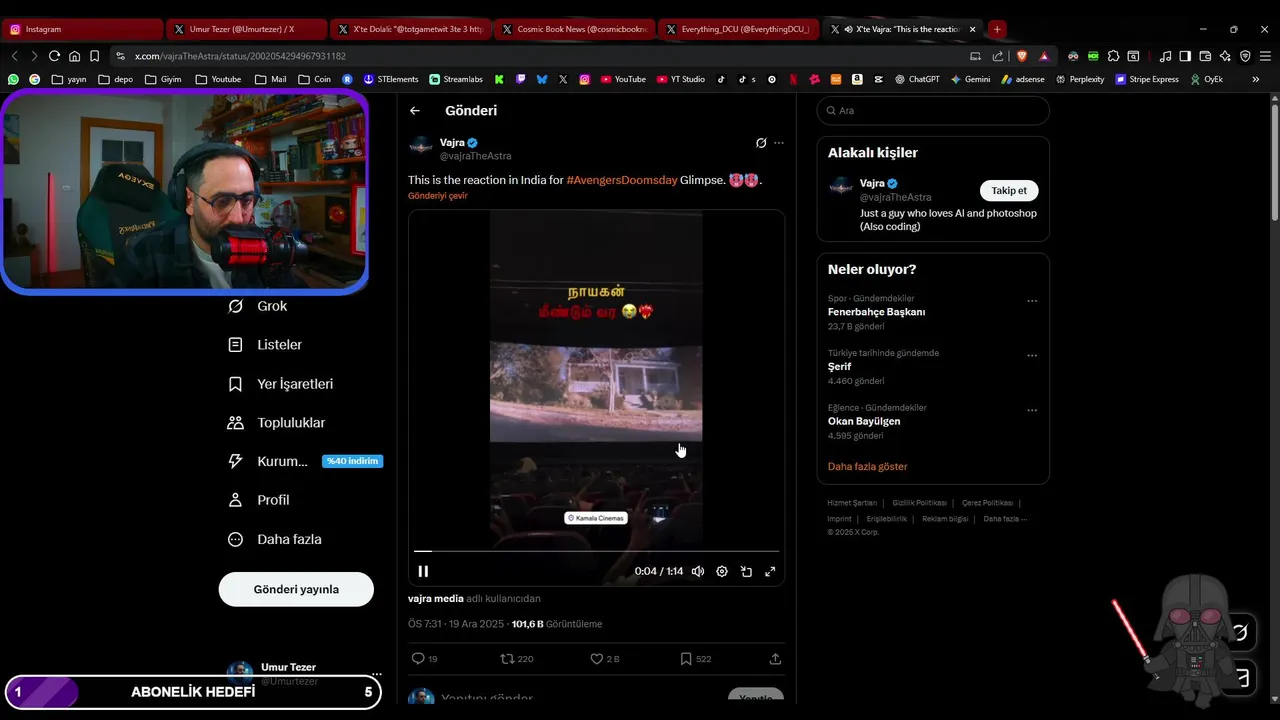Expand the Giyim bookmarks folder

coord(163,79)
